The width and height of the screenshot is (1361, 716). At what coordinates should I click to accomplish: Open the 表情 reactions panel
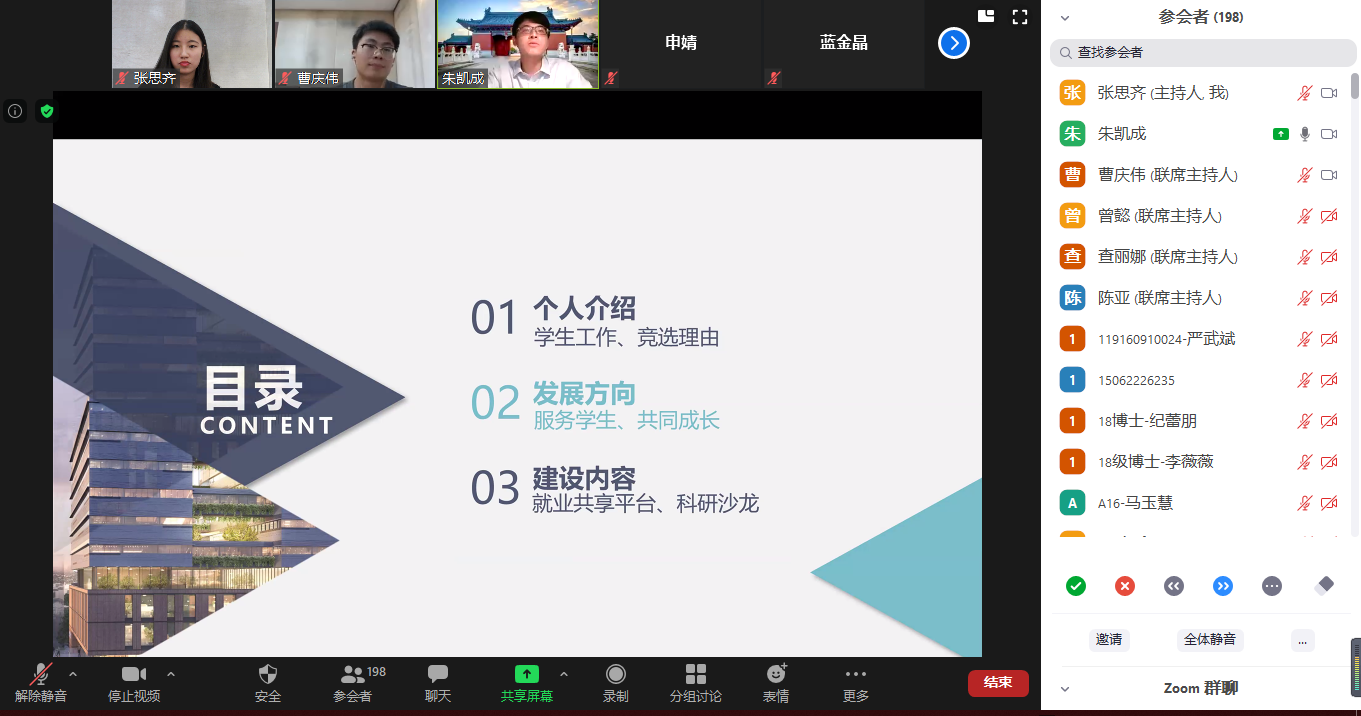776,682
